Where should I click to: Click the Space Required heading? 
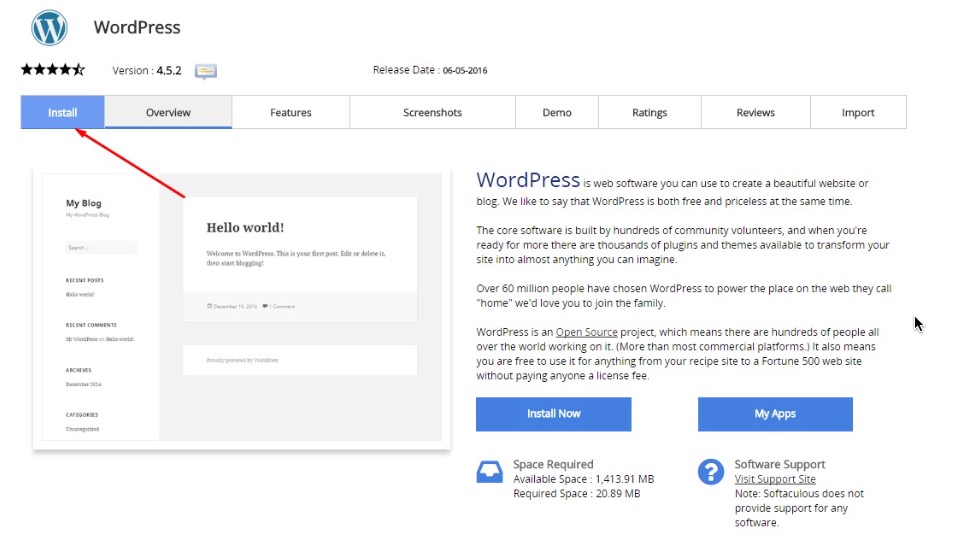tap(553, 464)
